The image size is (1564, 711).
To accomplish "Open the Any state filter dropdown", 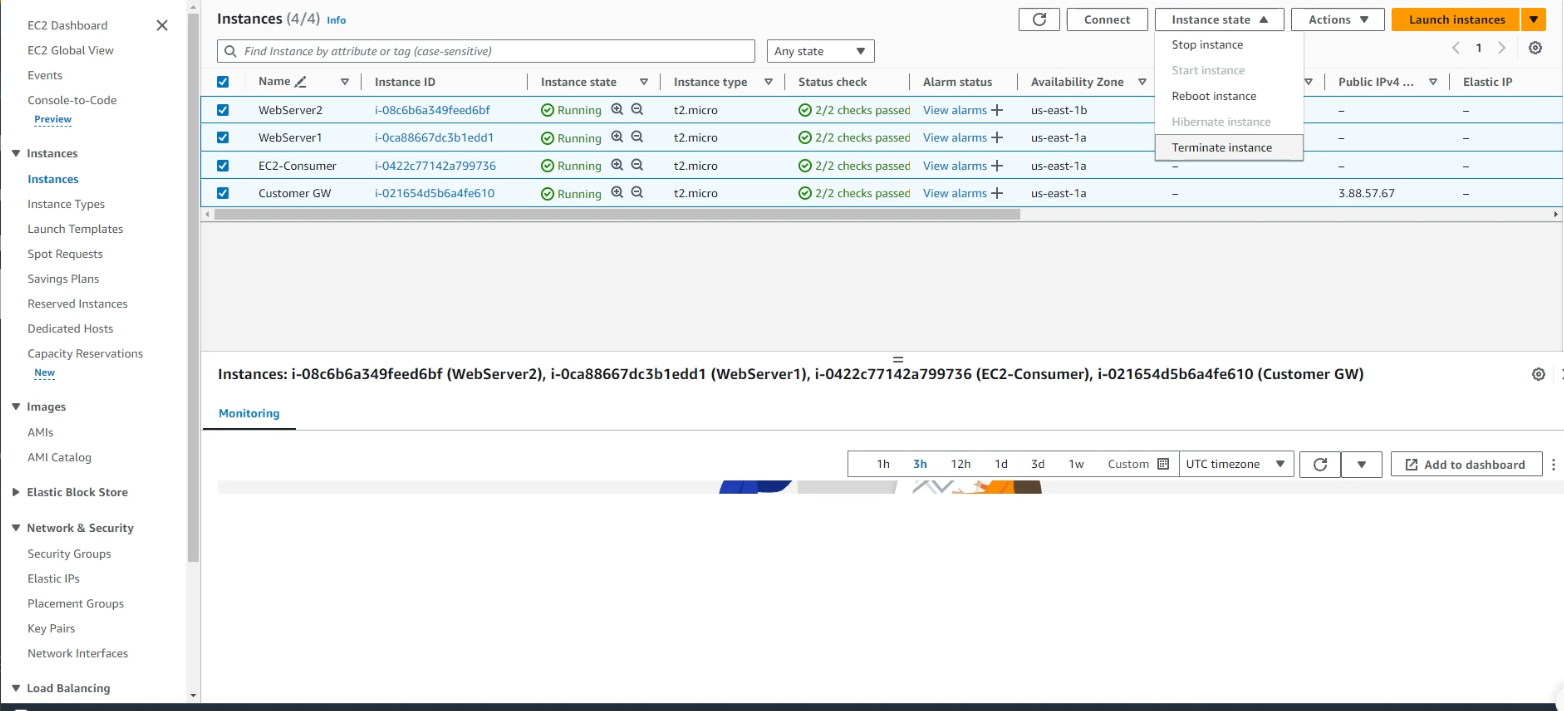I will pyautogui.click(x=820, y=51).
